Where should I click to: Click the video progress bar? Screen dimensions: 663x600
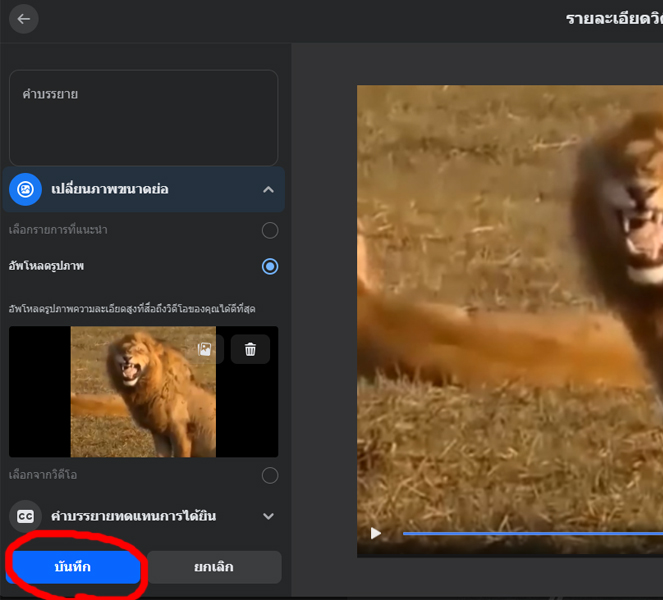533,534
